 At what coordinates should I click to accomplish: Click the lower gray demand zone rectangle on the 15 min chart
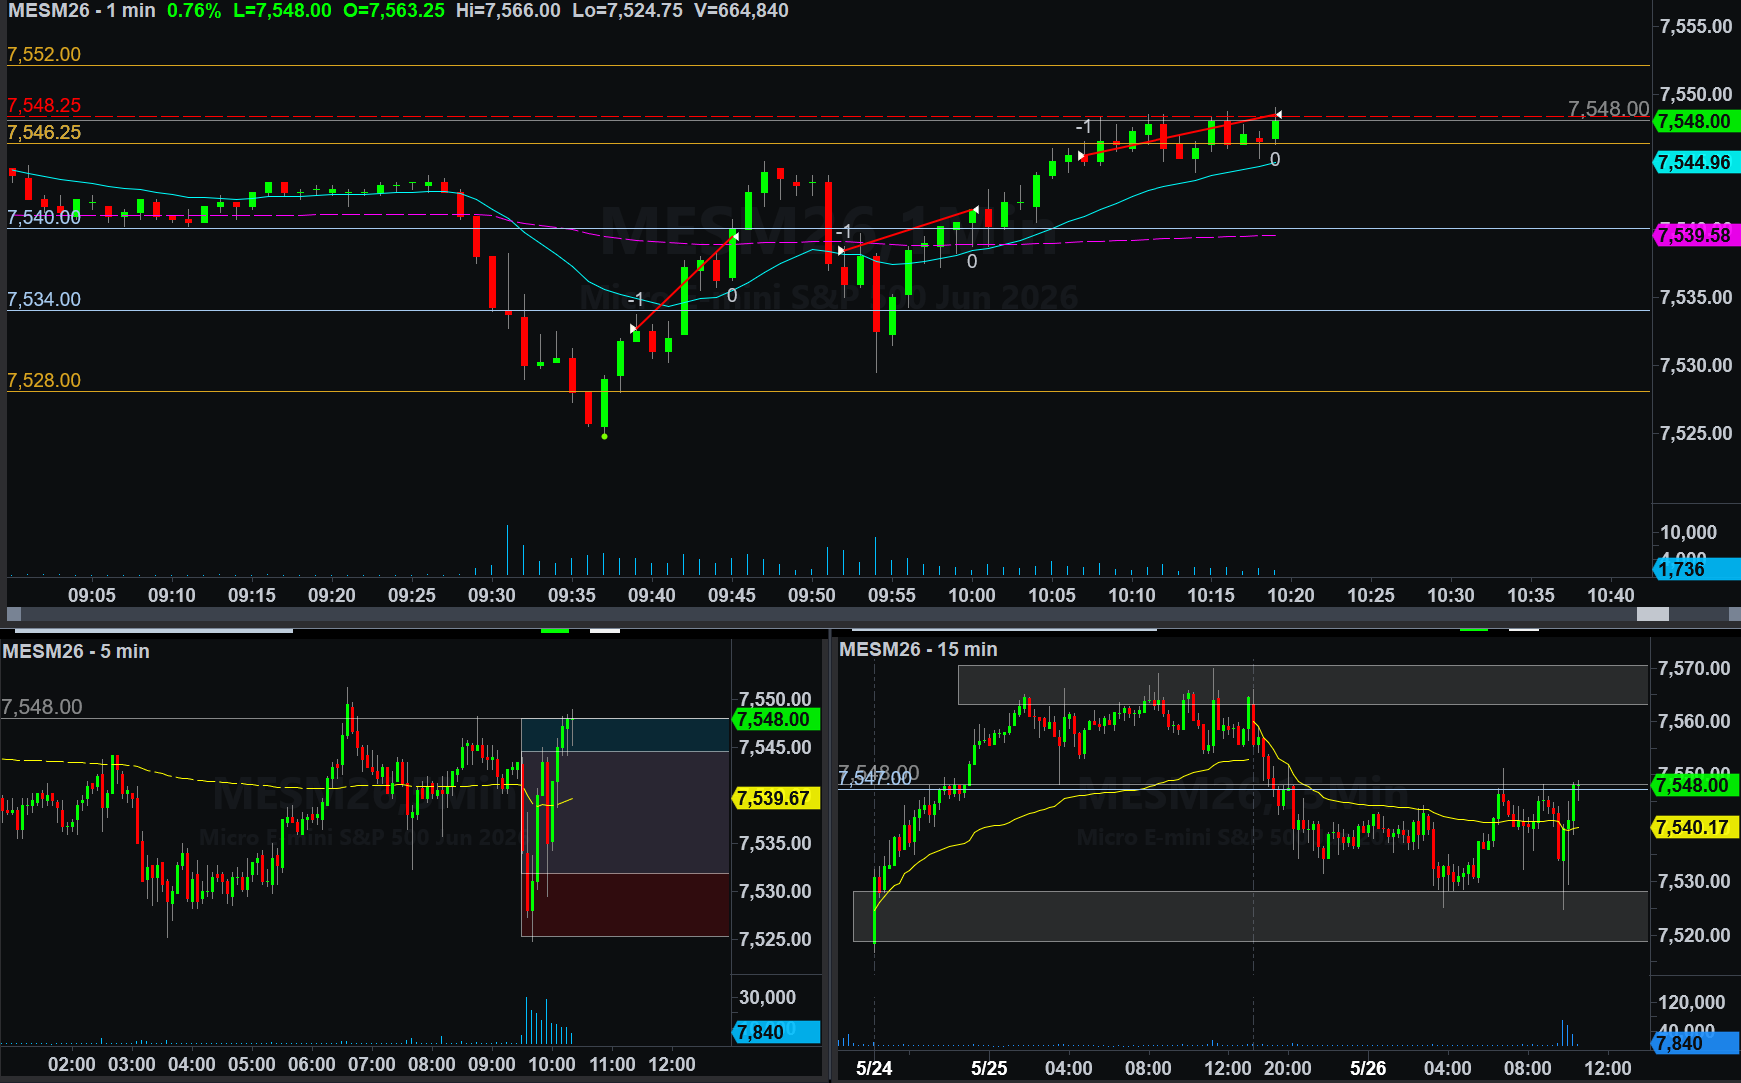point(1250,916)
